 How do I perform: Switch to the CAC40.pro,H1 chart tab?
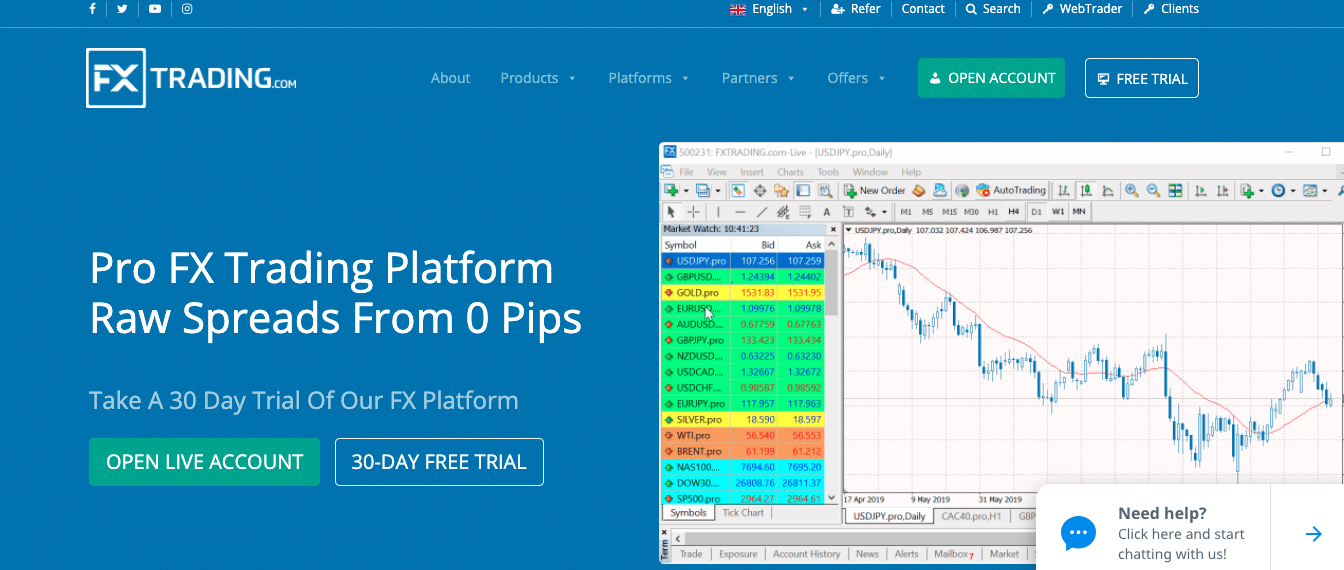pyautogui.click(x=973, y=516)
